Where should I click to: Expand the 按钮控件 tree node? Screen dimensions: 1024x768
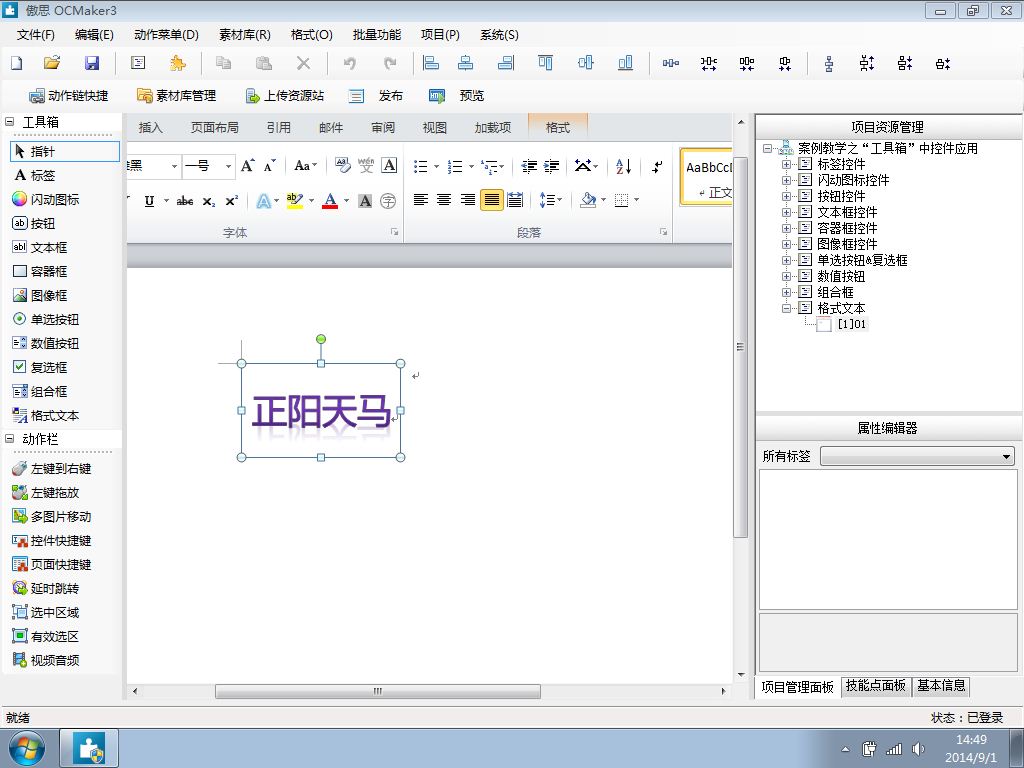[786, 196]
